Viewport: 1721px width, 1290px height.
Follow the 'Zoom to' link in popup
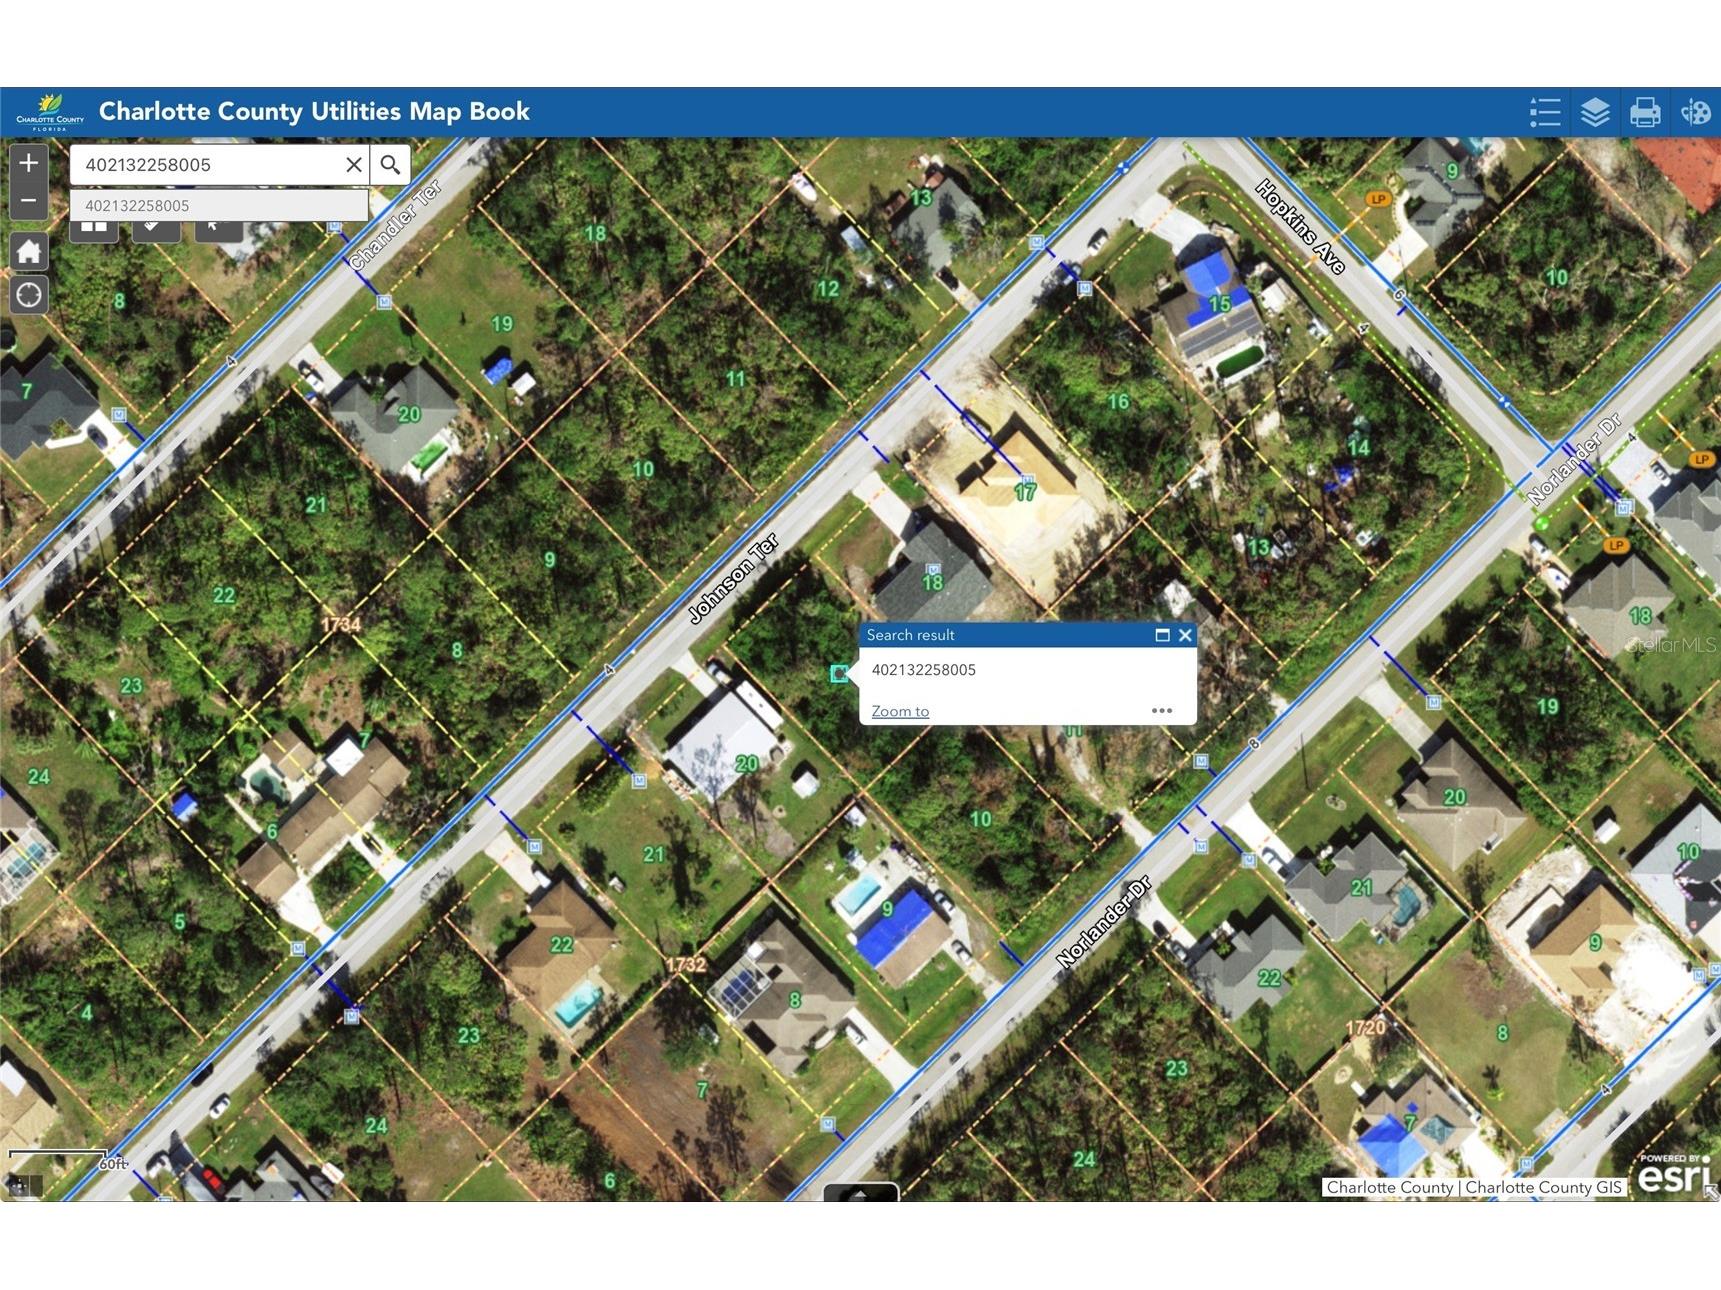point(900,711)
